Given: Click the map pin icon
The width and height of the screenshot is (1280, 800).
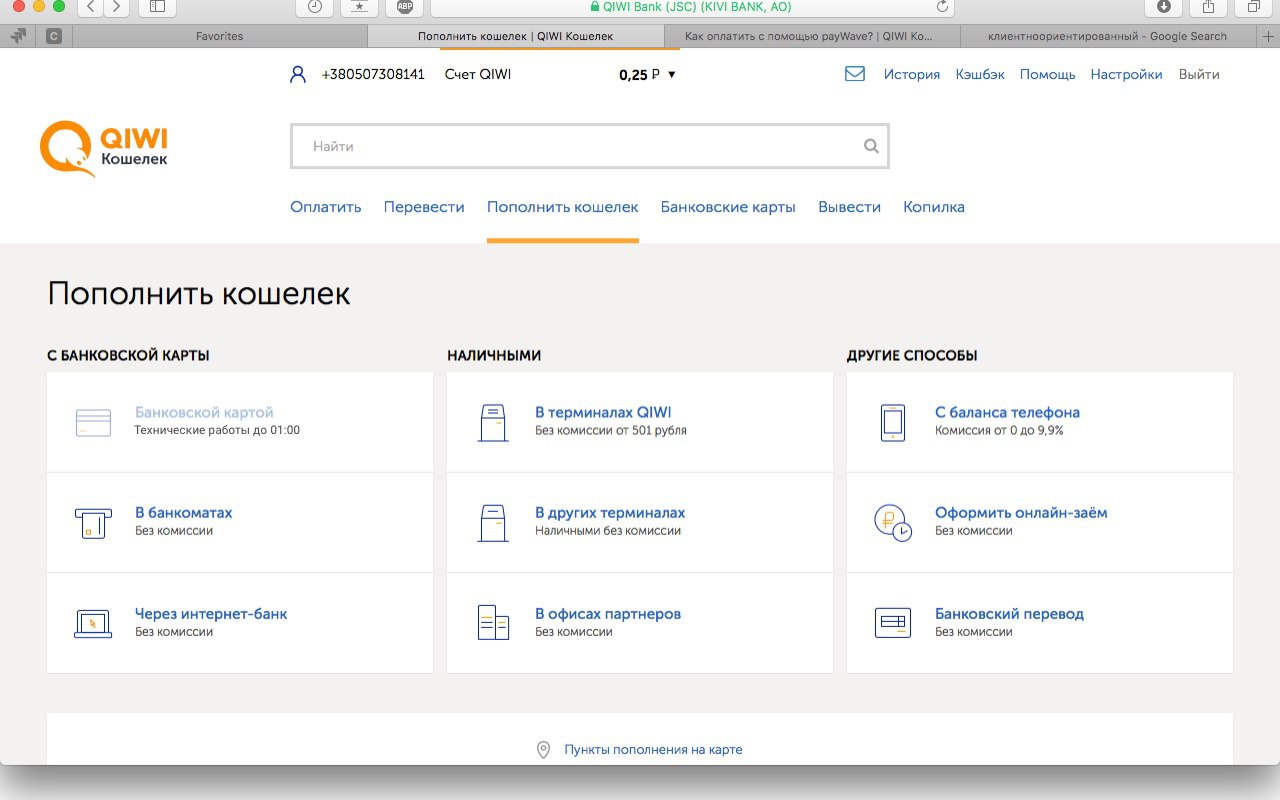Looking at the screenshot, I should click(x=544, y=749).
